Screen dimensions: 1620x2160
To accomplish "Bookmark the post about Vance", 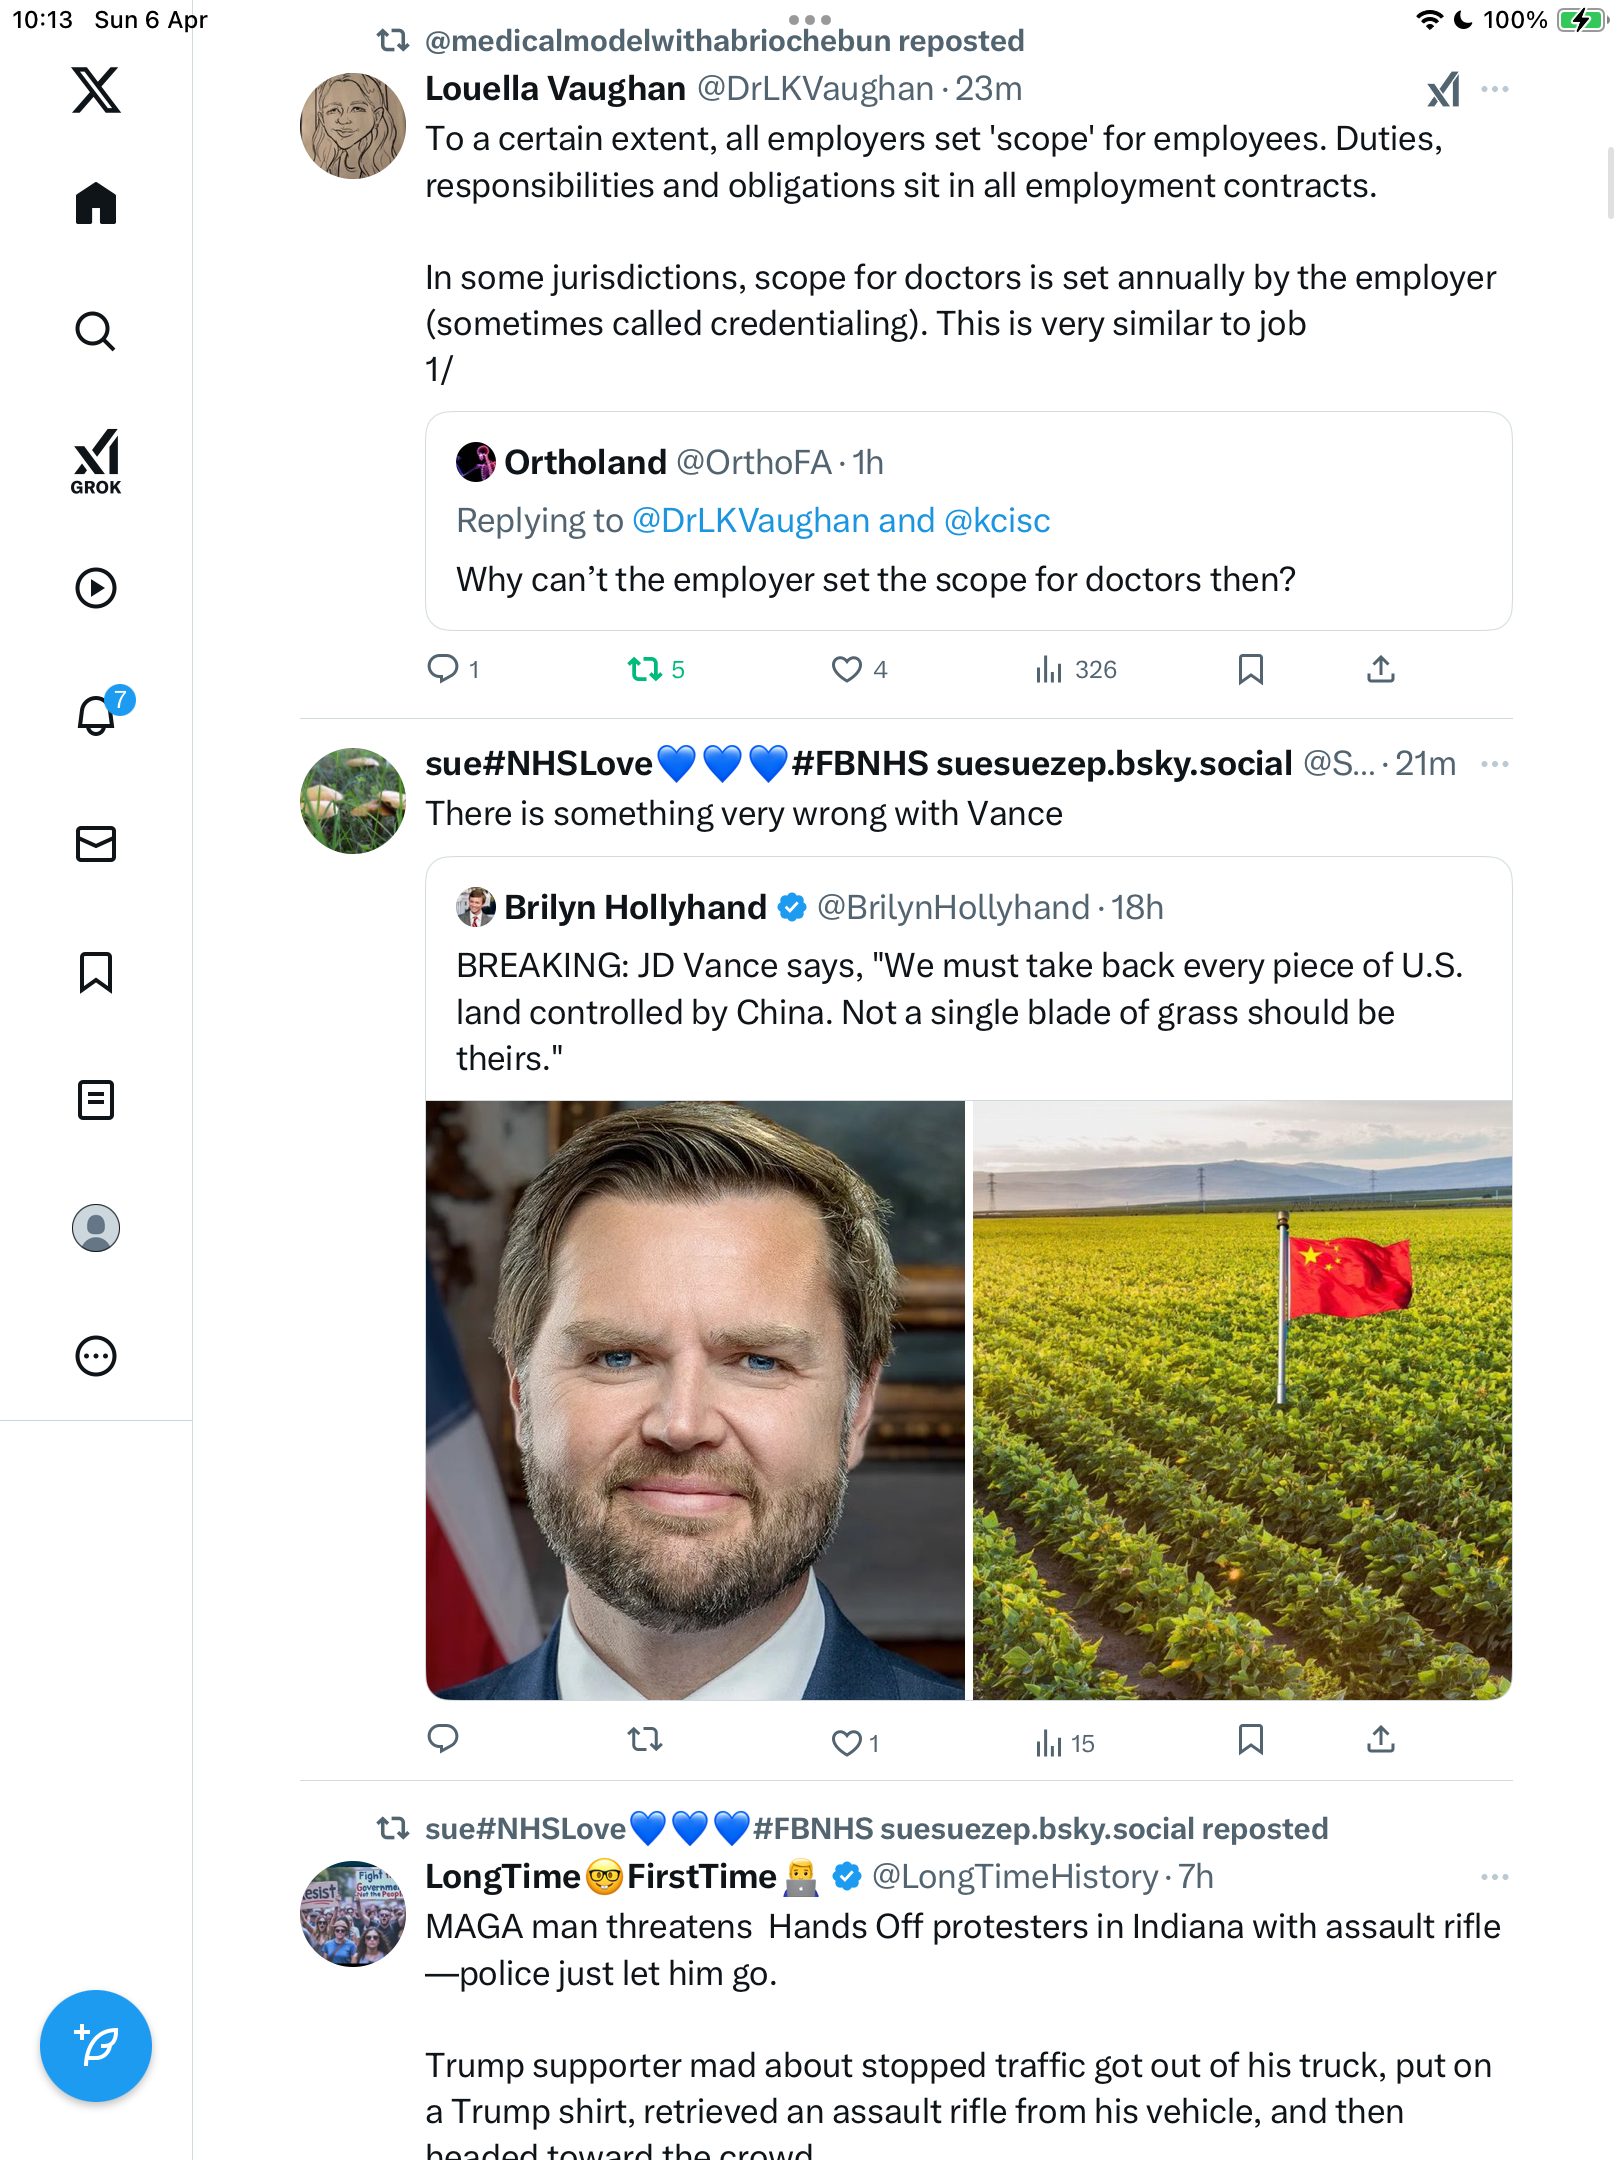I will (x=1251, y=1740).
